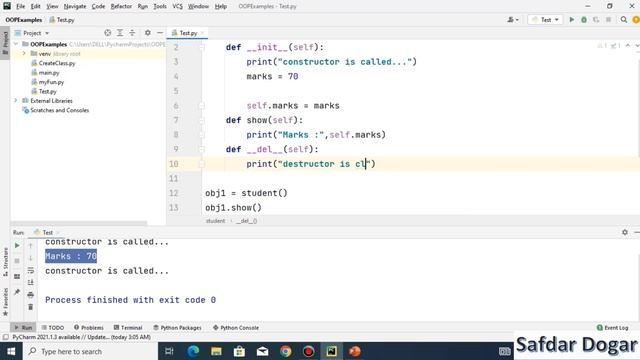Open the Python Packages tool window
The width and height of the screenshot is (640, 360).
178,327
